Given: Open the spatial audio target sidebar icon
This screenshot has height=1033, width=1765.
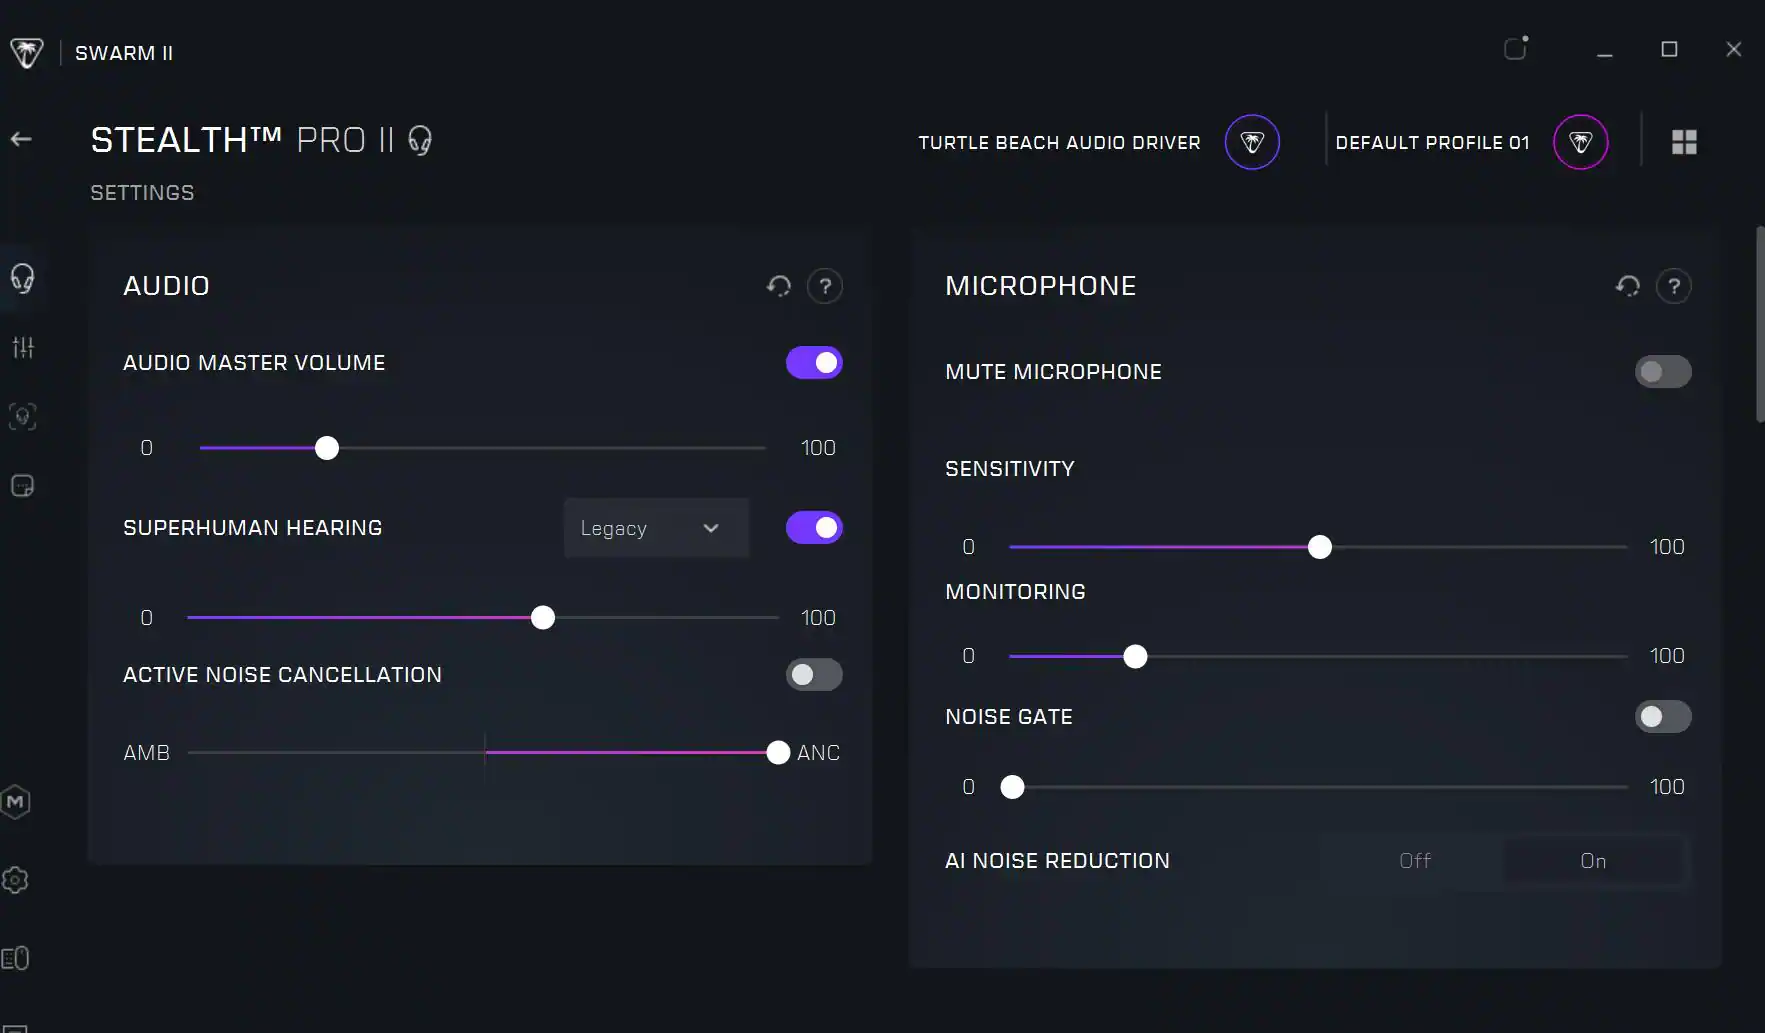Looking at the screenshot, I should tap(22, 416).
